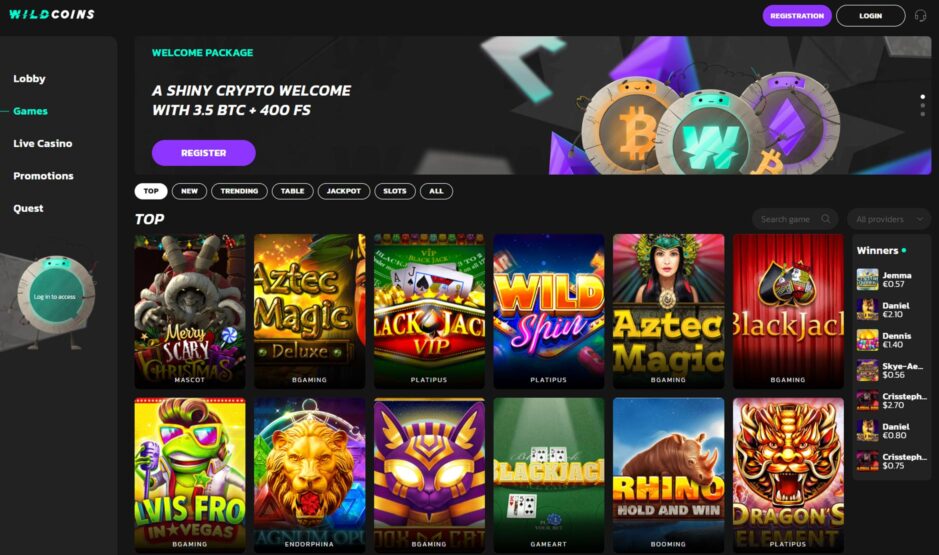Switch to the Jackpot category tab
The height and width of the screenshot is (555, 939).
tap(344, 191)
